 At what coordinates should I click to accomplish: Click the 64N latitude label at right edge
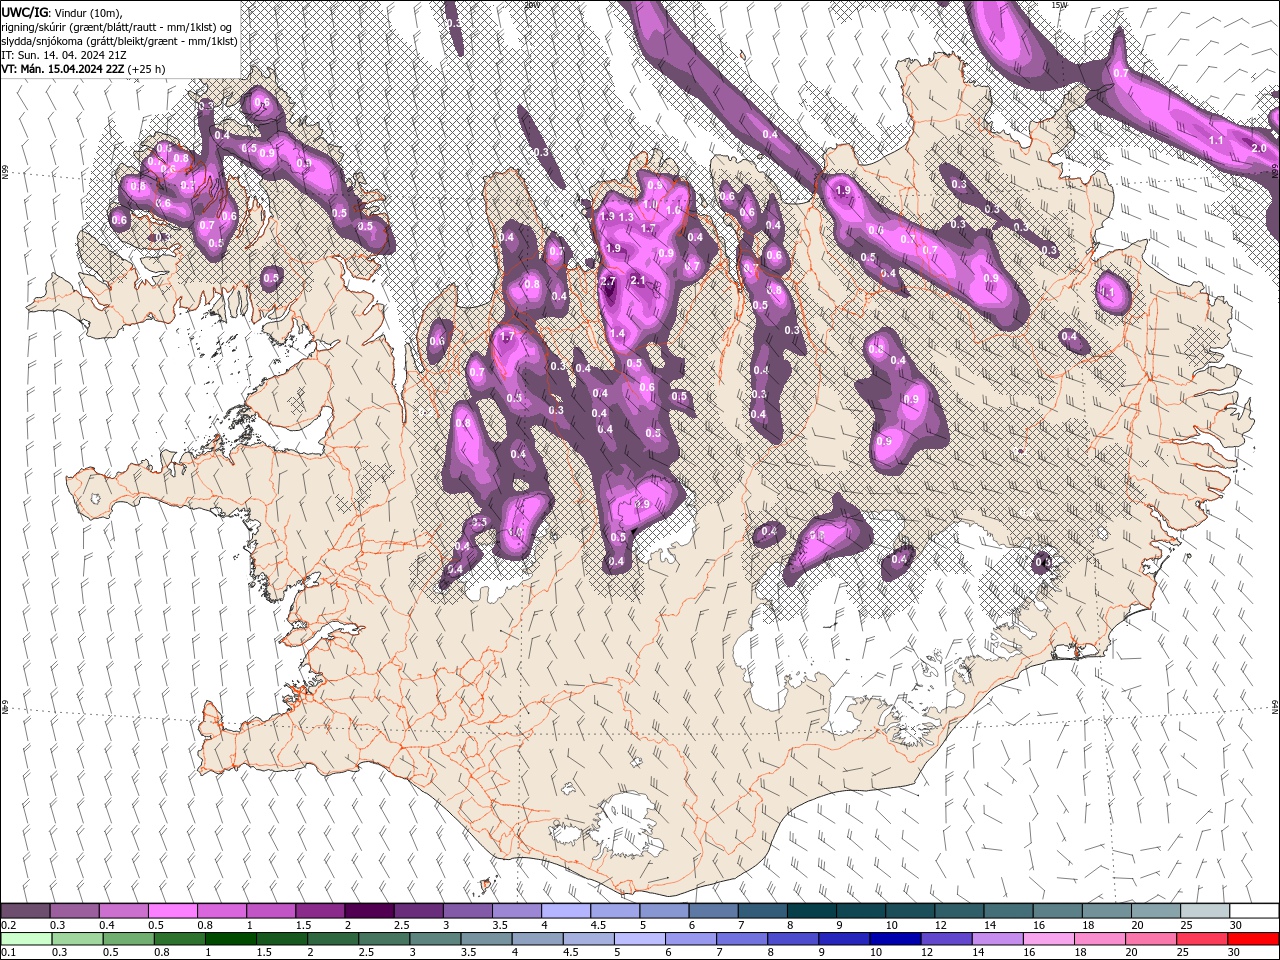pyautogui.click(x=1275, y=707)
